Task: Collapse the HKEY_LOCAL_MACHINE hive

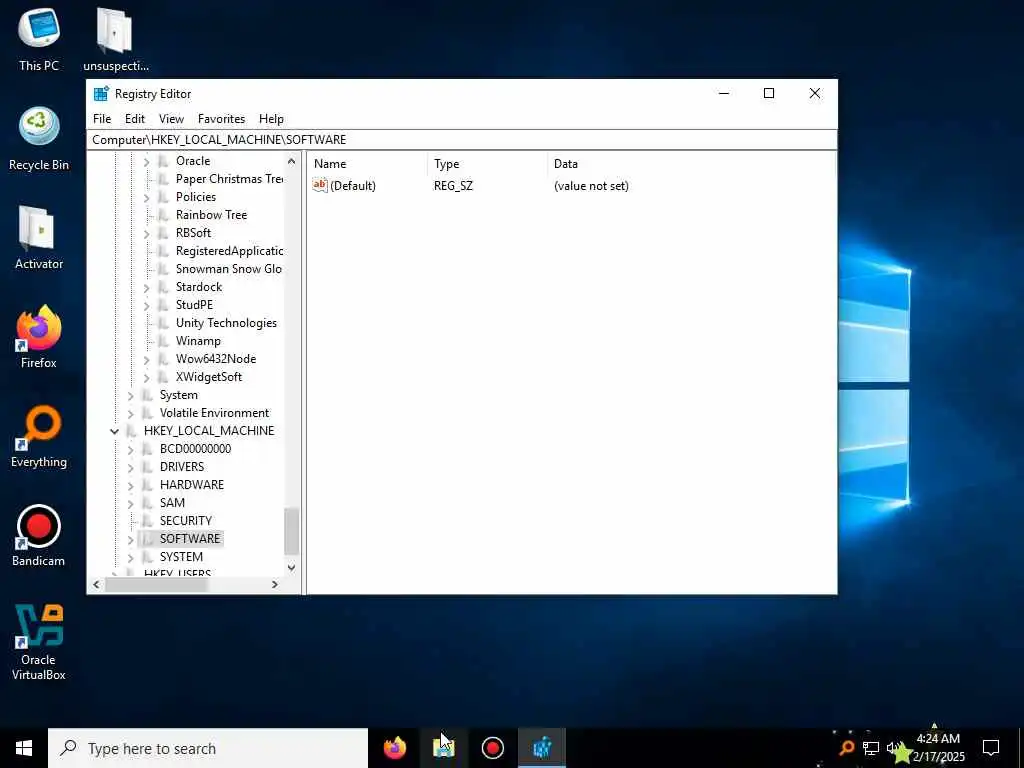Action: (114, 431)
